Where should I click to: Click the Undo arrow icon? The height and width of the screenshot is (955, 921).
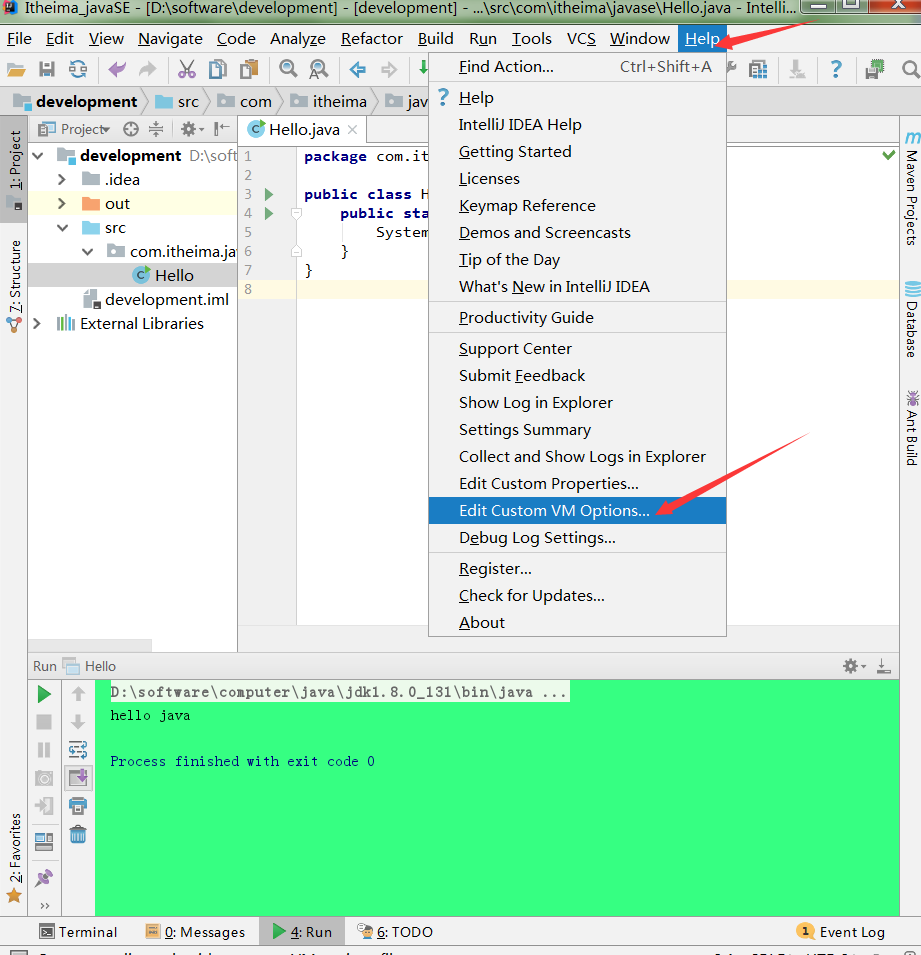click(117, 69)
